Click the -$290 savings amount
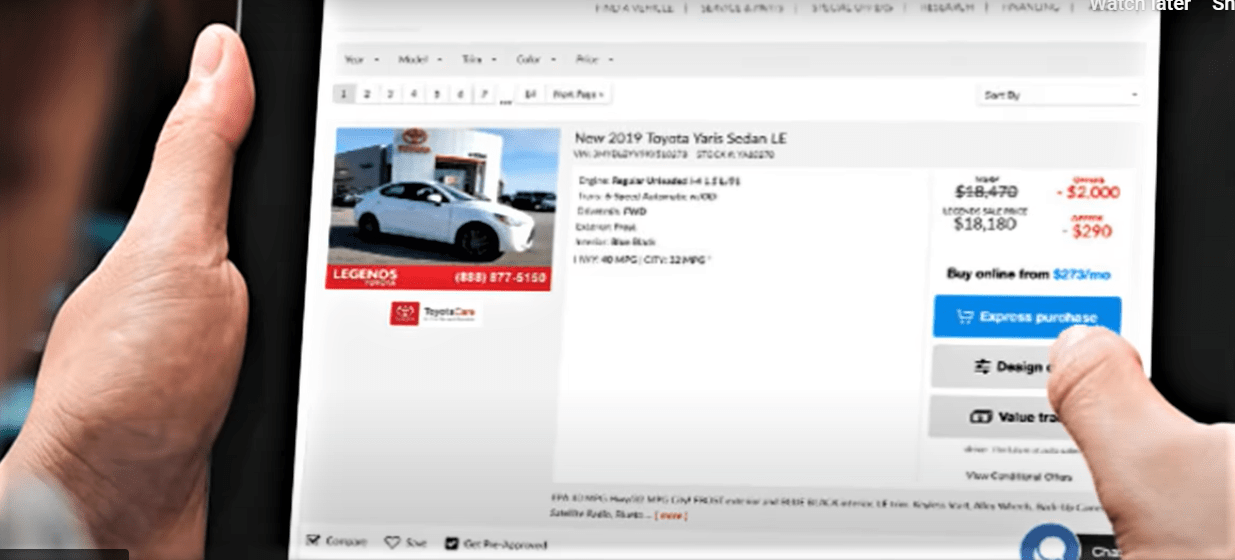Image resolution: width=1235 pixels, height=560 pixels. coord(1085,232)
